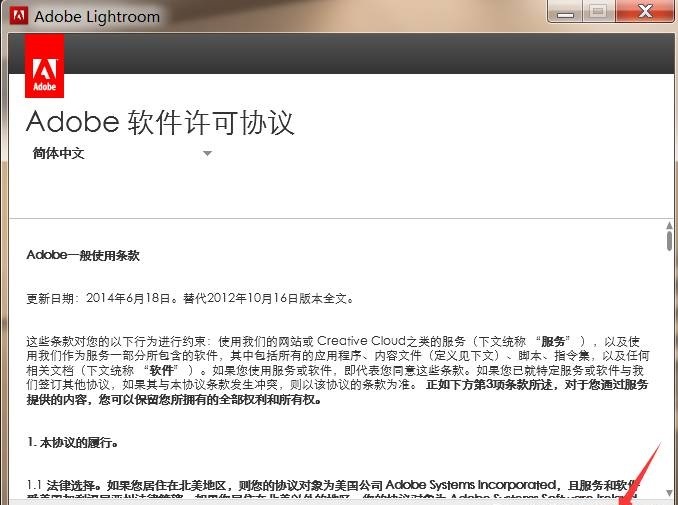This screenshot has height=505, width=678.
Task: Click the heading Adobe 软件许可协议
Action: (x=160, y=122)
